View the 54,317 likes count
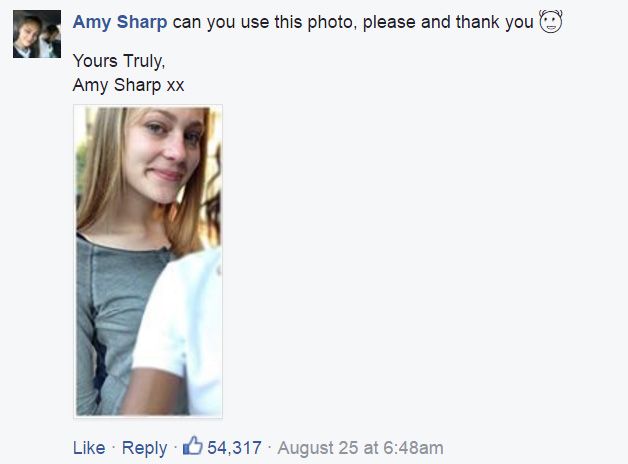Screen dimensions: 628x464 click(x=234, y=448)
